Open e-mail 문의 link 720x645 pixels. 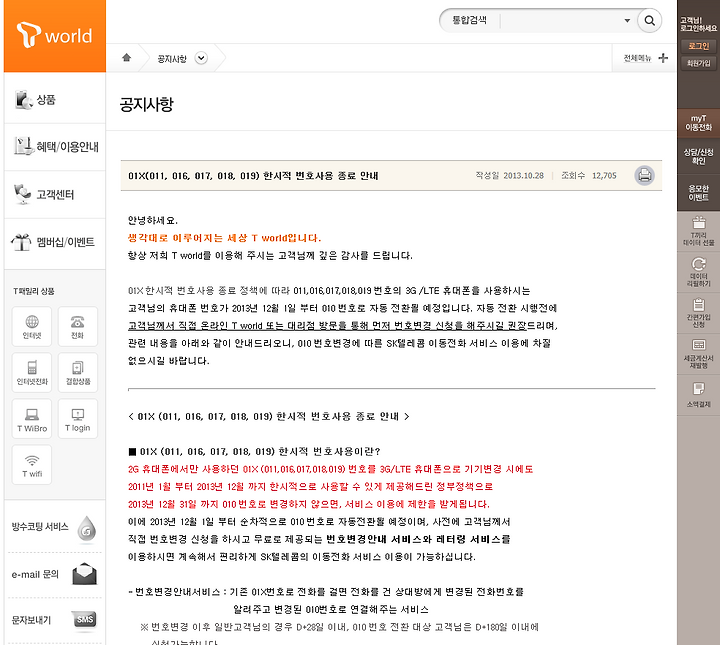[35, 574]
